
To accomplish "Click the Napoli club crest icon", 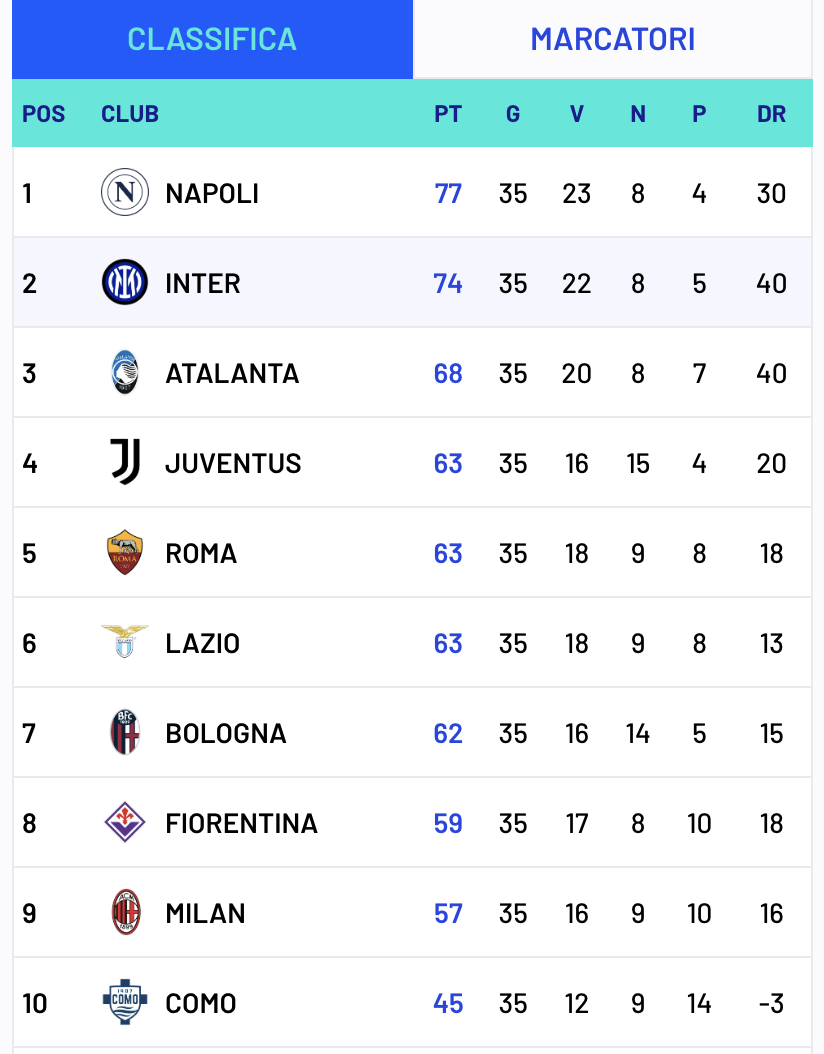I will click(x=125, y=192).
